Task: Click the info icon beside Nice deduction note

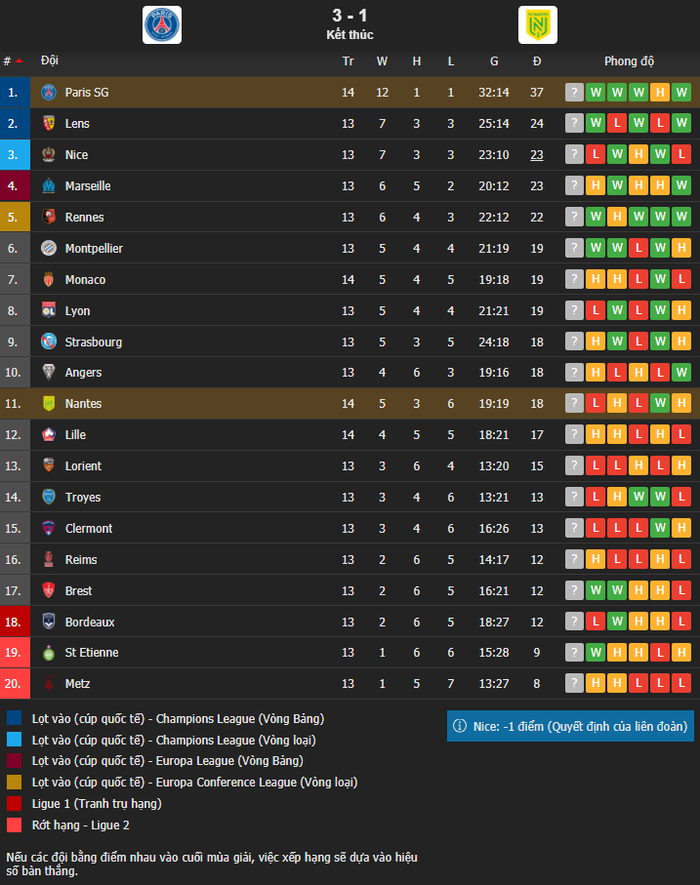Action: click(460, 726)
